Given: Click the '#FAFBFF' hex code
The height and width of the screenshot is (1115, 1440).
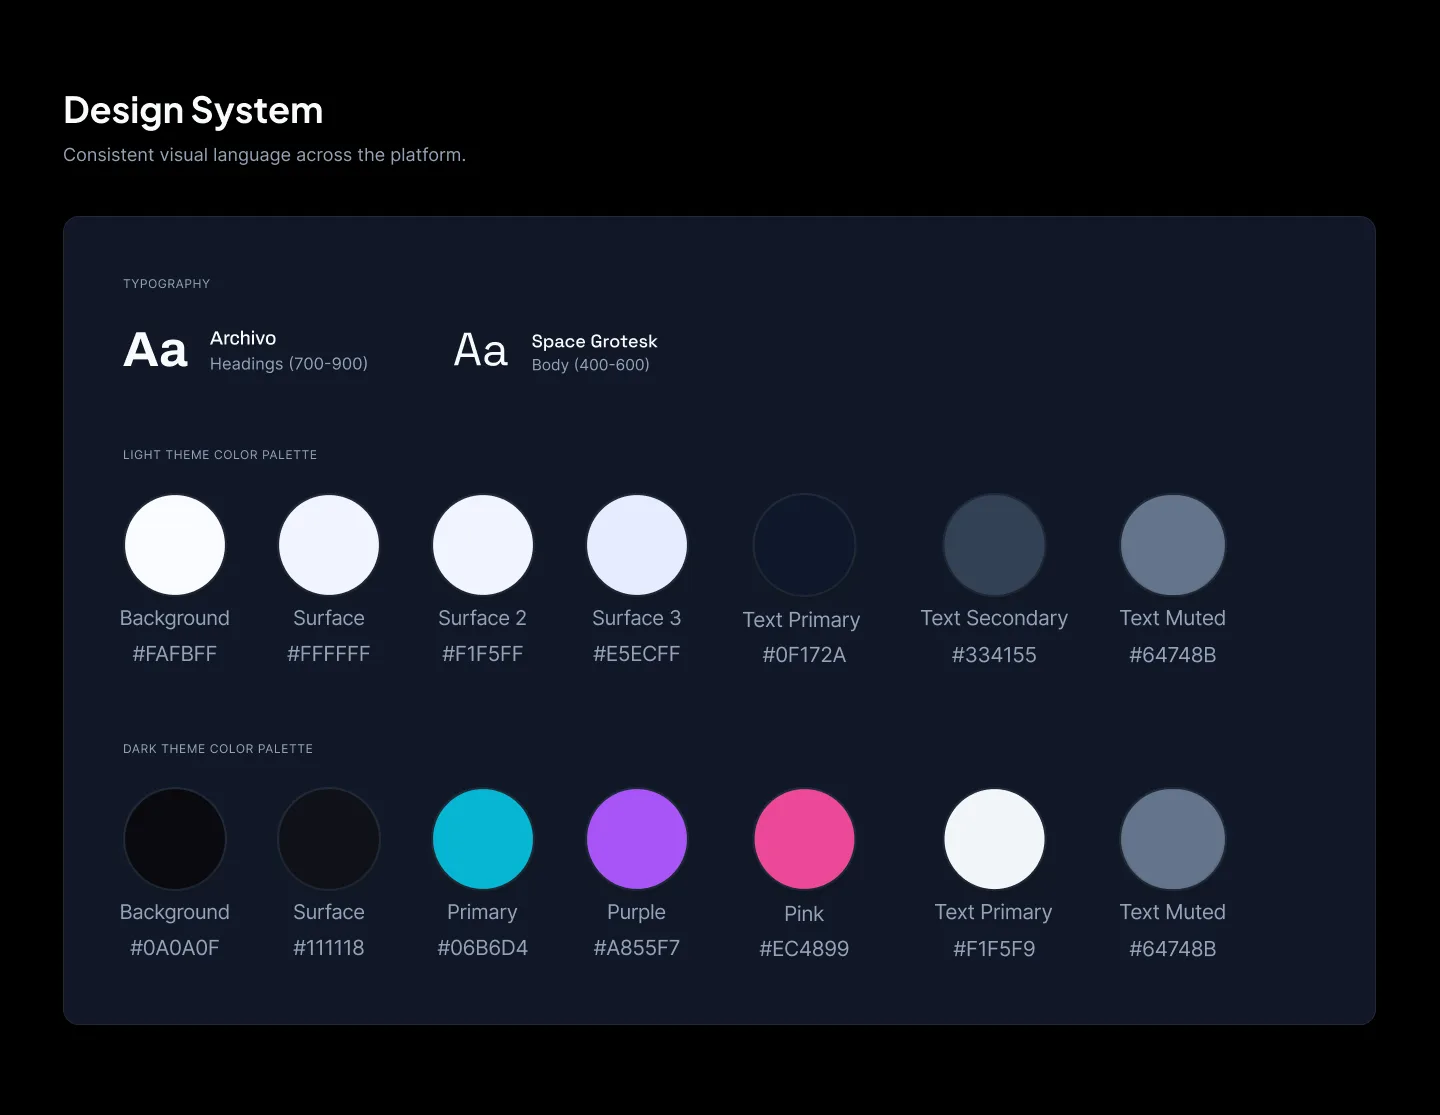Looking at the screenshot, I should click(175, 654).
